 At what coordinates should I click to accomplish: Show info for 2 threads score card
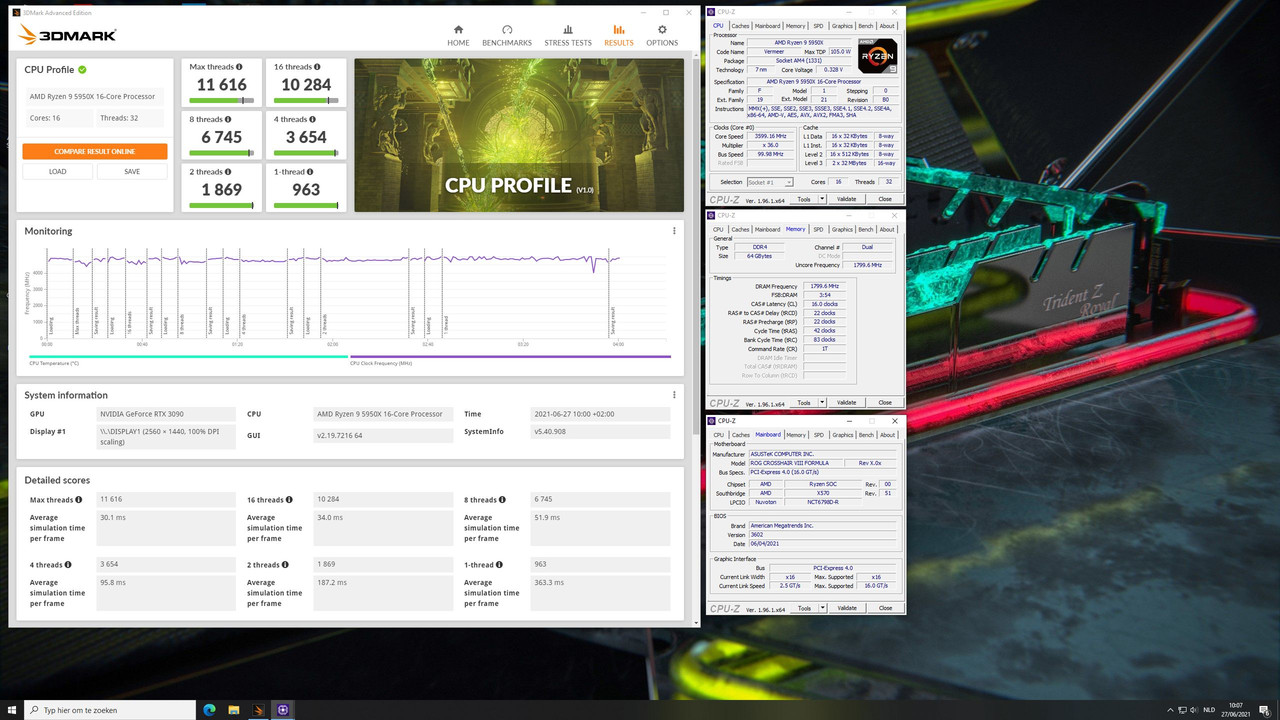click(227, 172)
